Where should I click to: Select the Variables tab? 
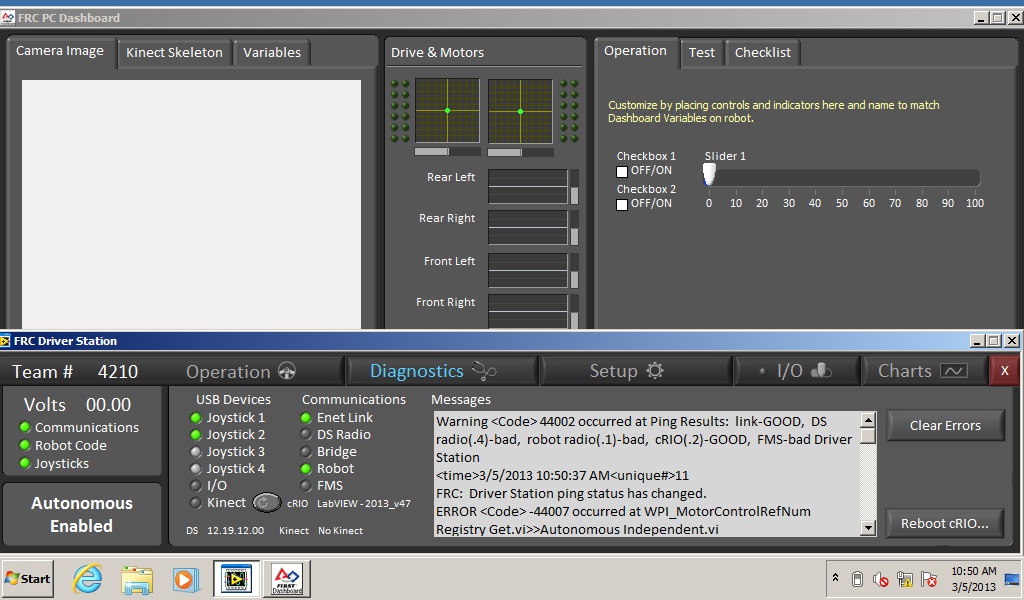(272, 53)
